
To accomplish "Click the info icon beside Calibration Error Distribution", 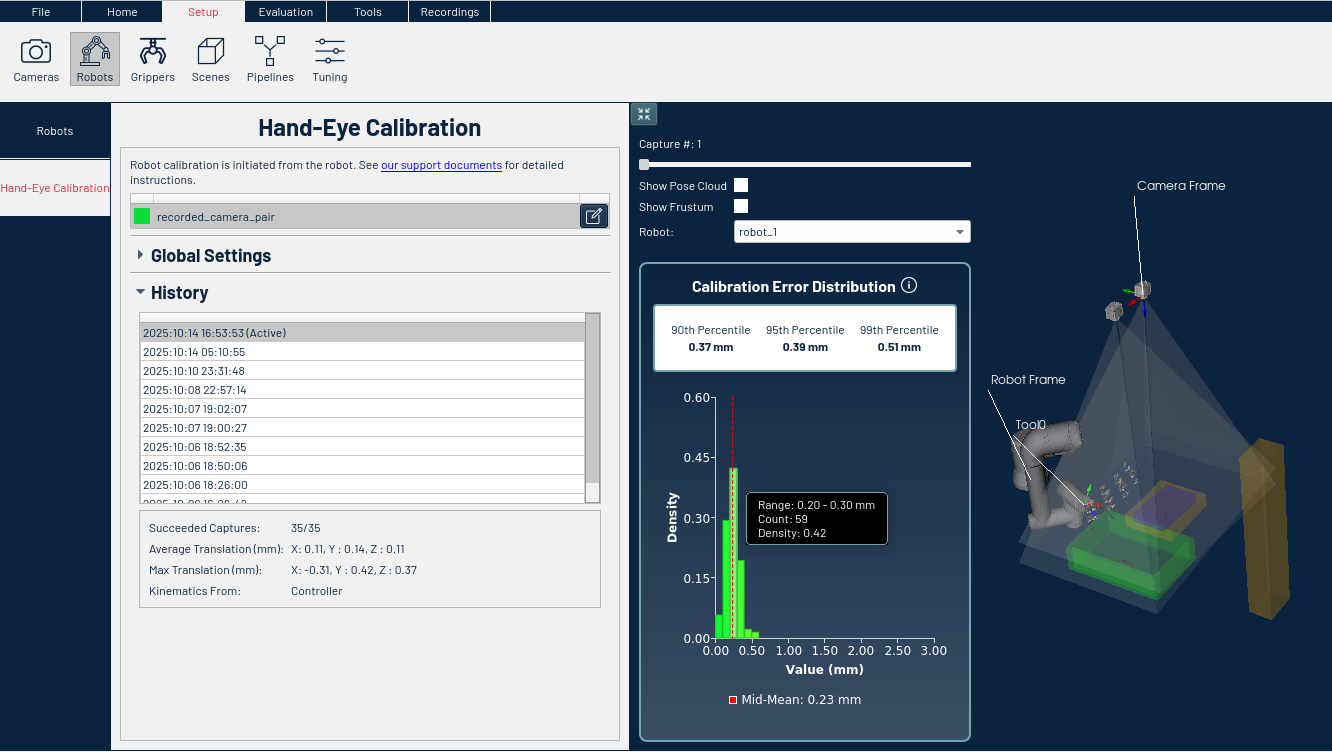I will click(909, 286).
